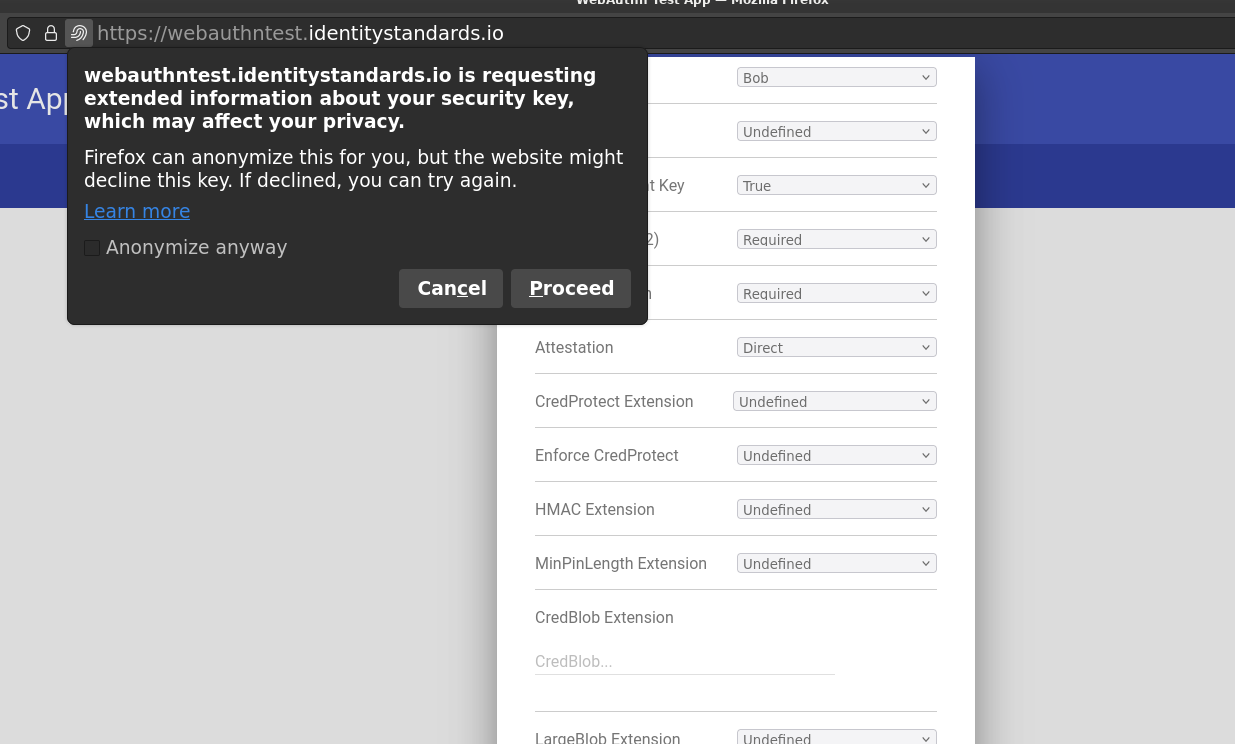Click the Proceed button
Viewport: 1235px width, 744px height.
(571, 288)
